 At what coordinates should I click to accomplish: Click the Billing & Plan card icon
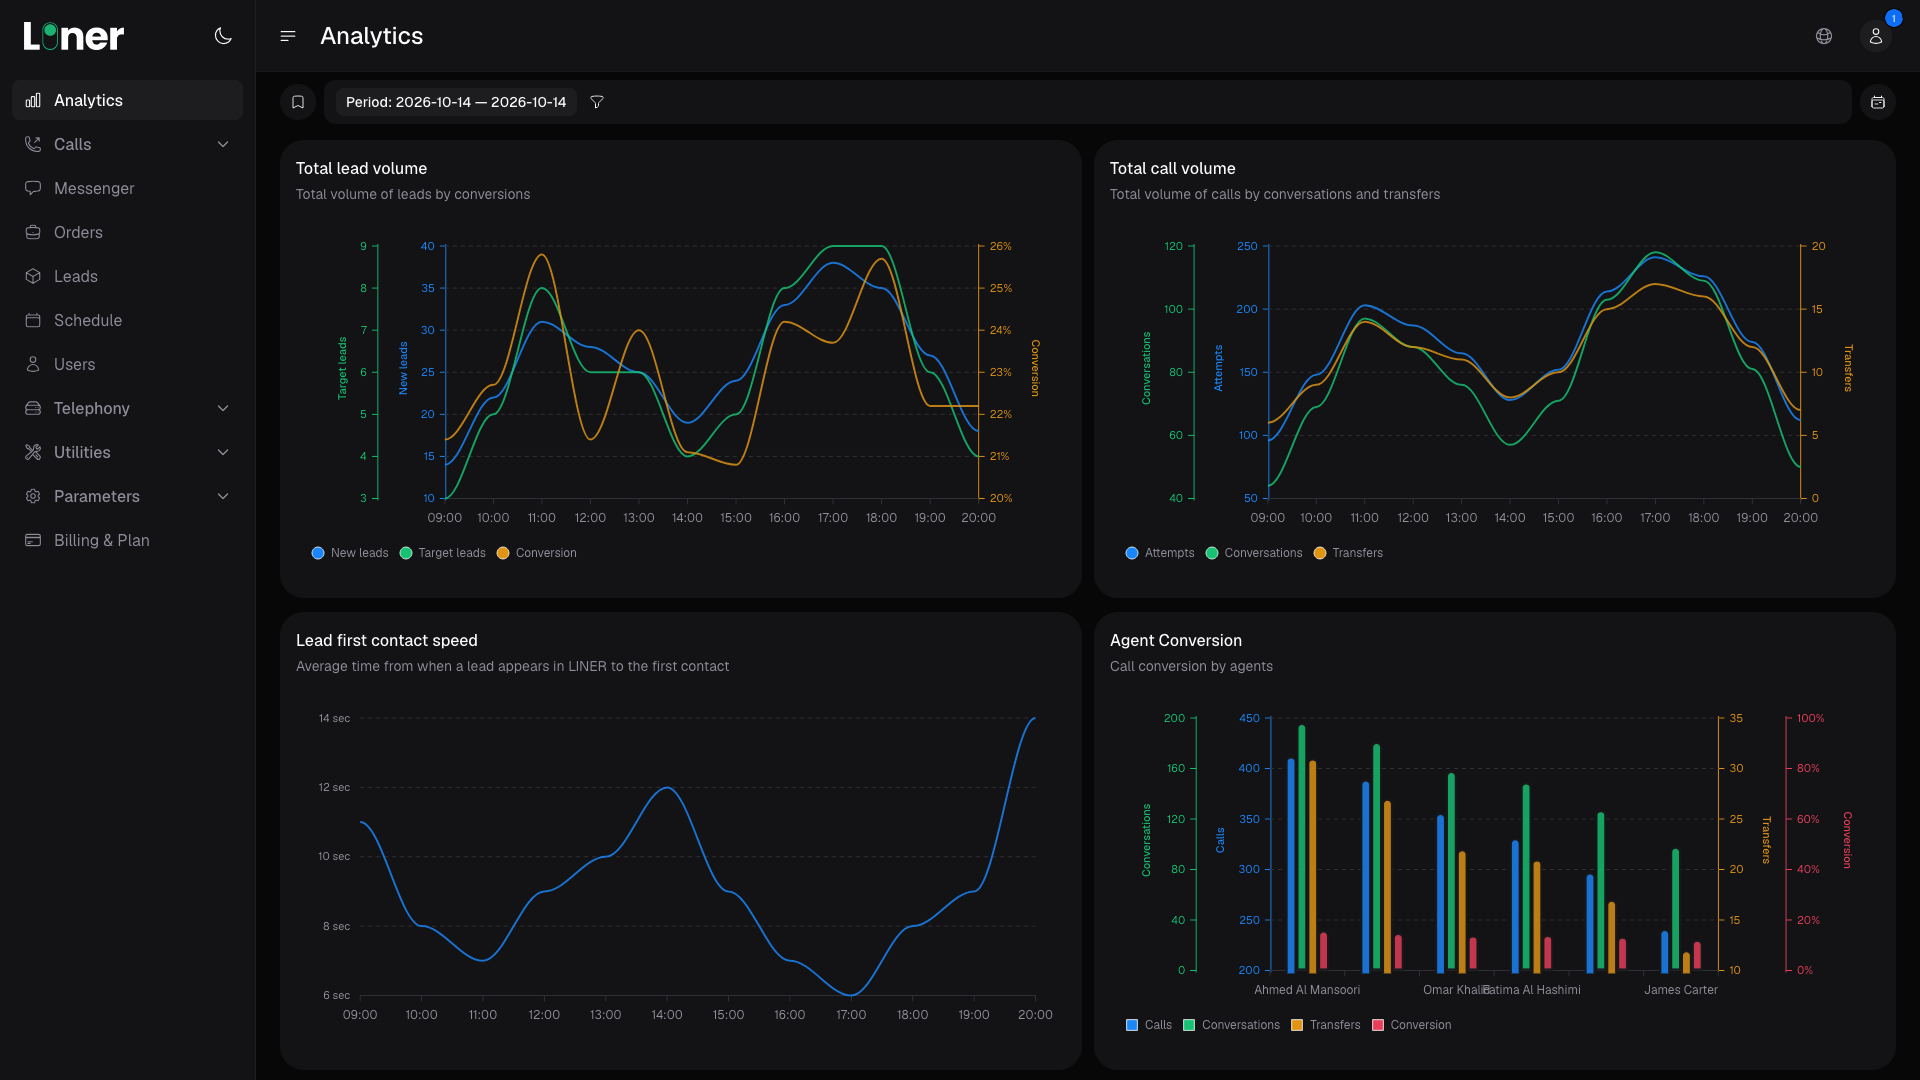point(33,540)
